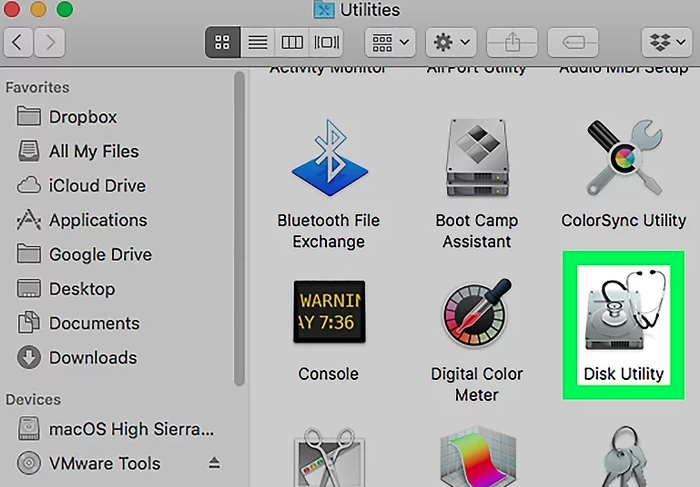Image resolution: width=700 pixels, height=487 pixels.
Task: Open the Bluetooth File Exchange app icon
Action: tap(329, 158)
